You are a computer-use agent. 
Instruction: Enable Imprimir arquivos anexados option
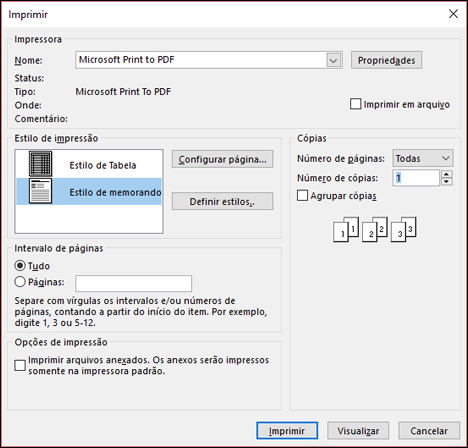[x=20, y=365]
